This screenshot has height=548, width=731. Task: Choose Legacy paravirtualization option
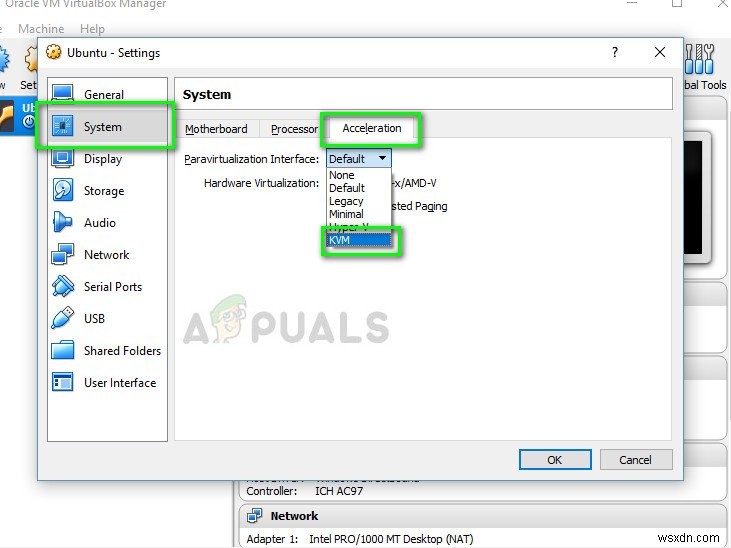point(359,201)
